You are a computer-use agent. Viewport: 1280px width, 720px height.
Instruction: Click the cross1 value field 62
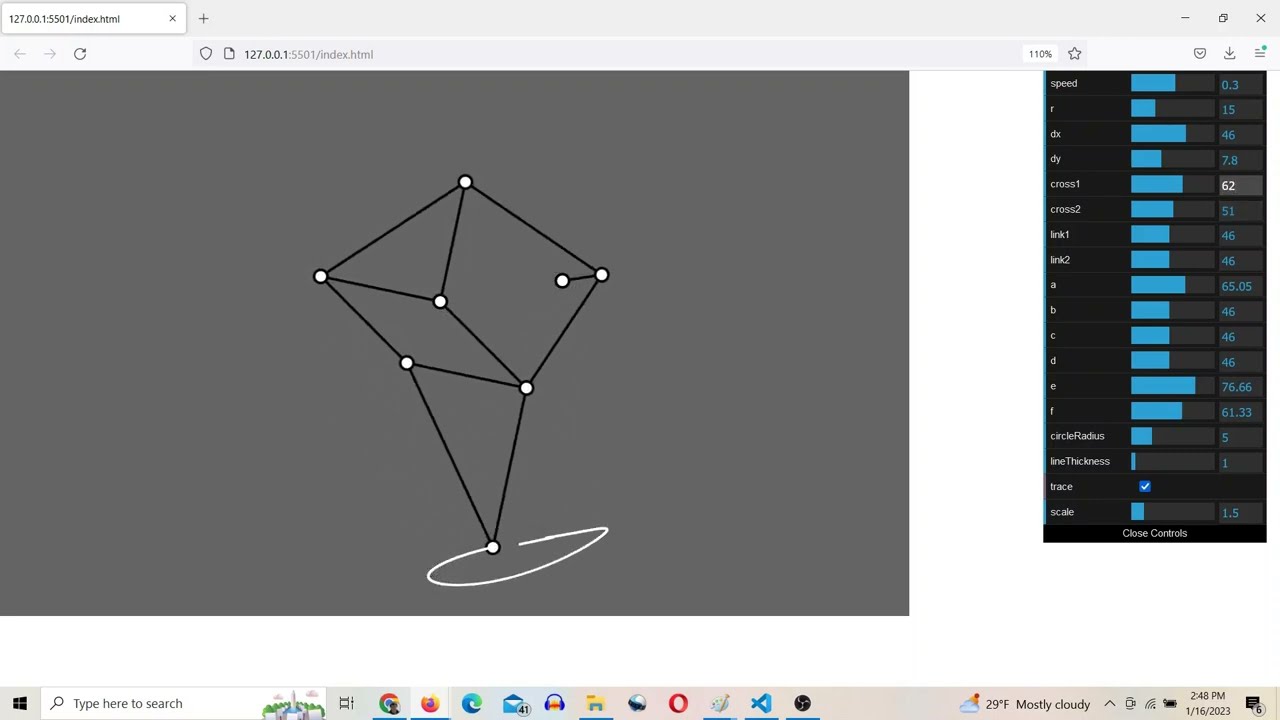(1240, 185)
